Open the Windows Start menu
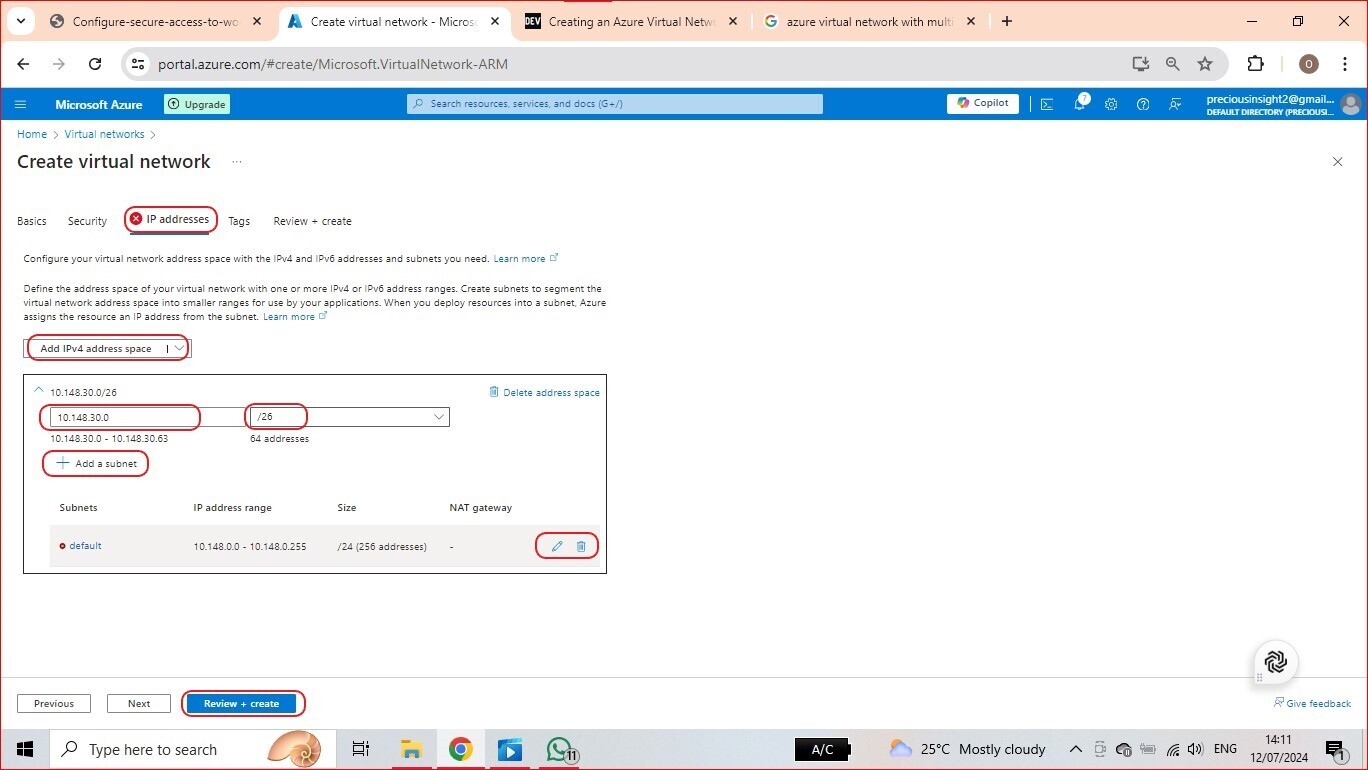This screenshot has width=1368, height=770. point(24,749)
